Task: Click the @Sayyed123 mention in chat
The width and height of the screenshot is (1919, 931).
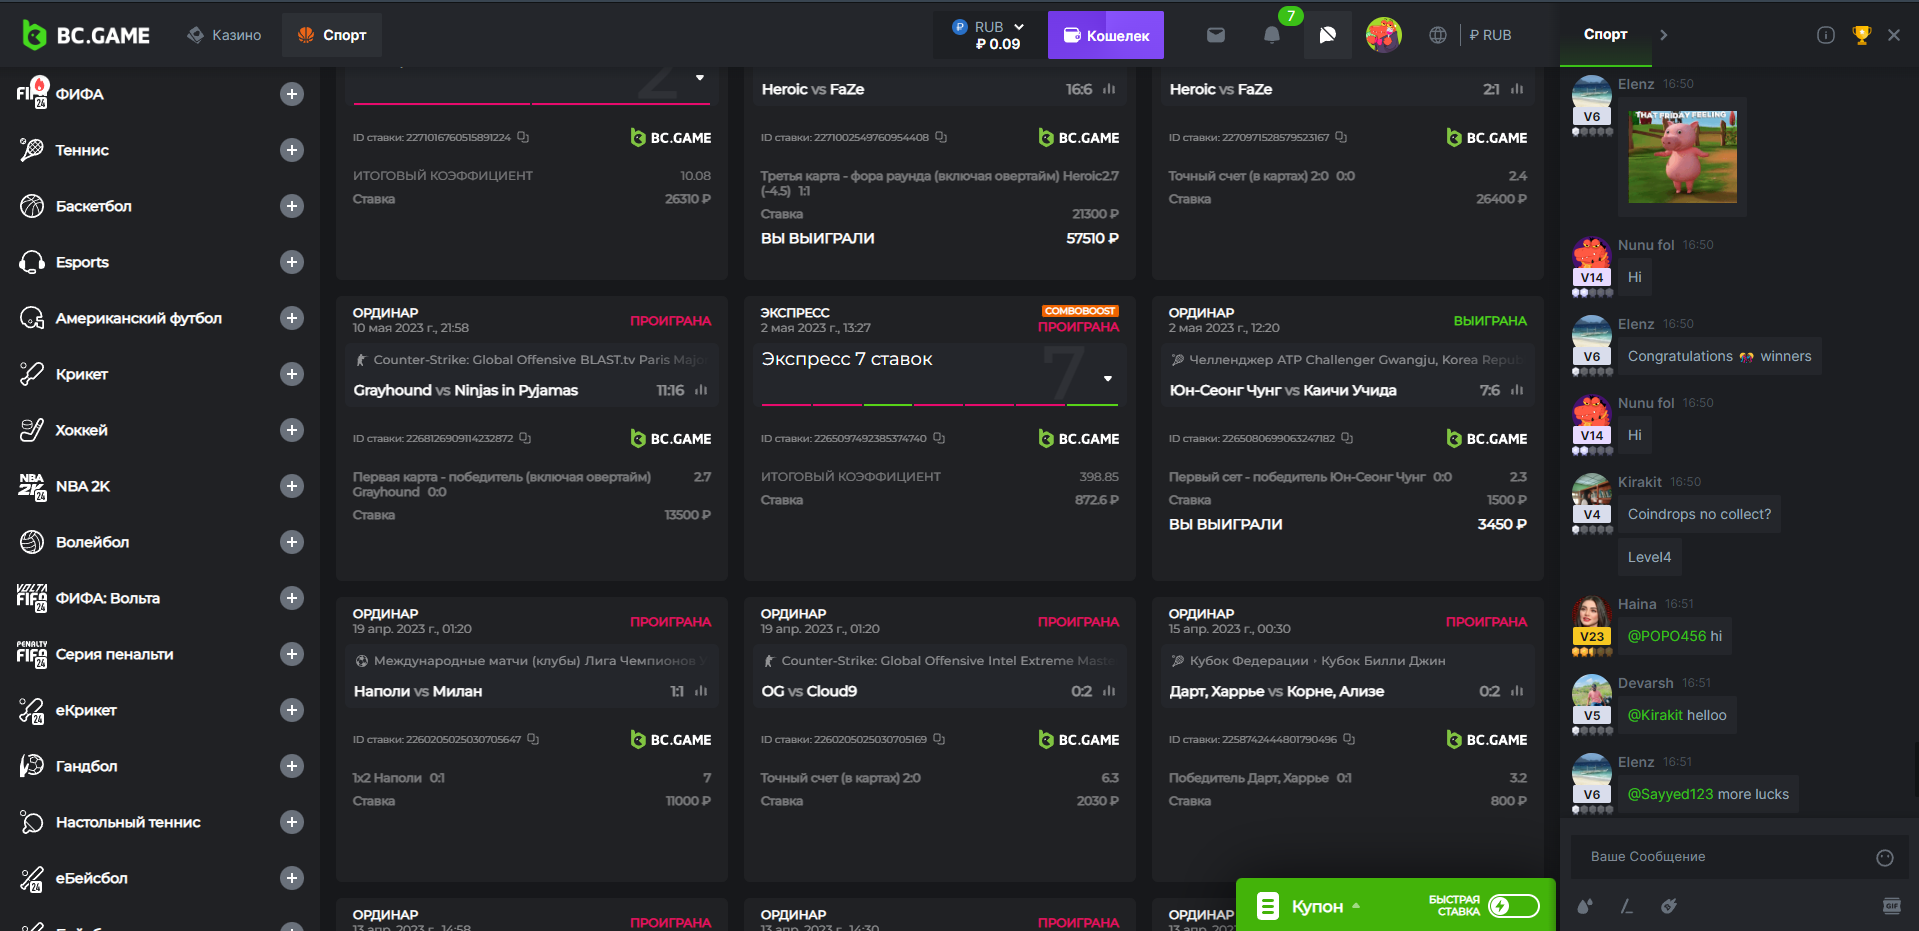Action: pyautogui.click(x=1671, y=794)
